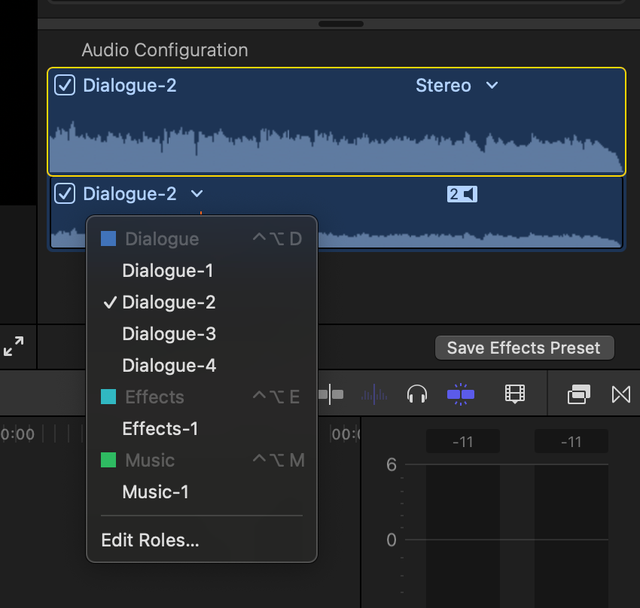Toggle the snapping icon
This screenshot has height=608, width=640.
pyautogui.click(x=460, y=395)
